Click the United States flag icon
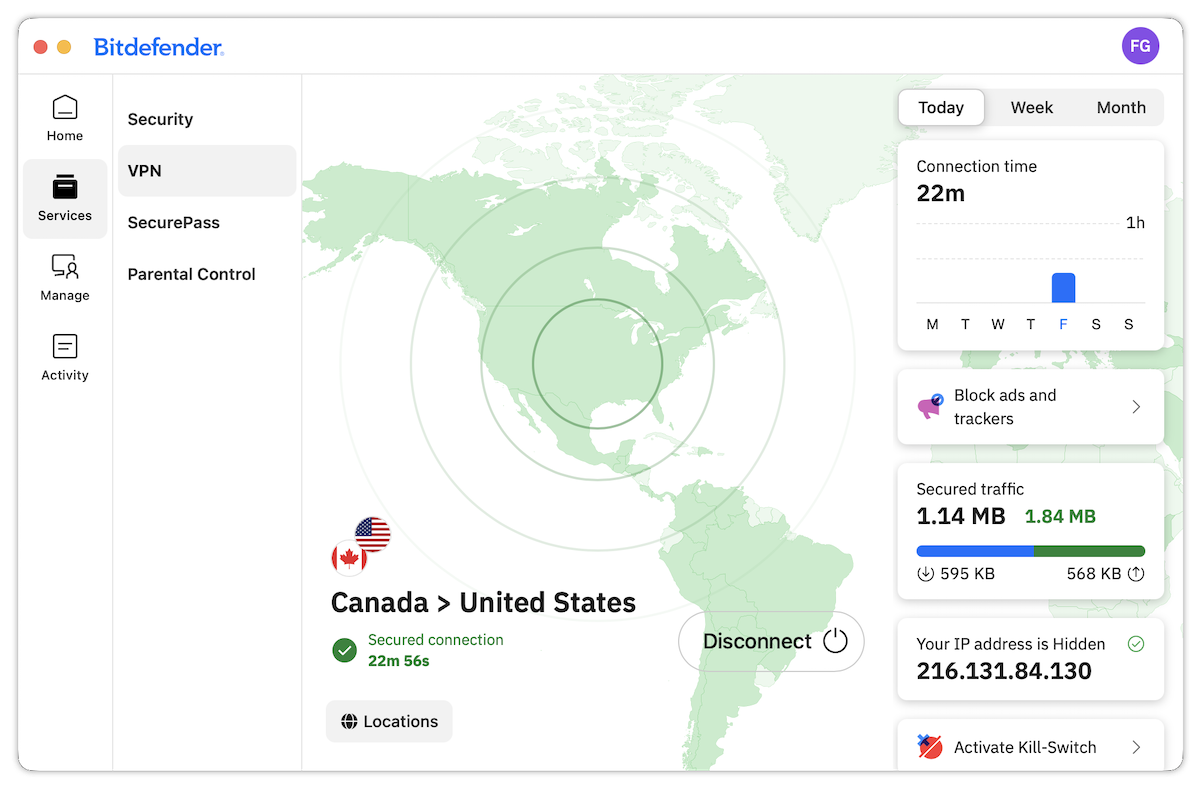The height and width of the screenshot is (790, 1200). (x=372, y=535)
